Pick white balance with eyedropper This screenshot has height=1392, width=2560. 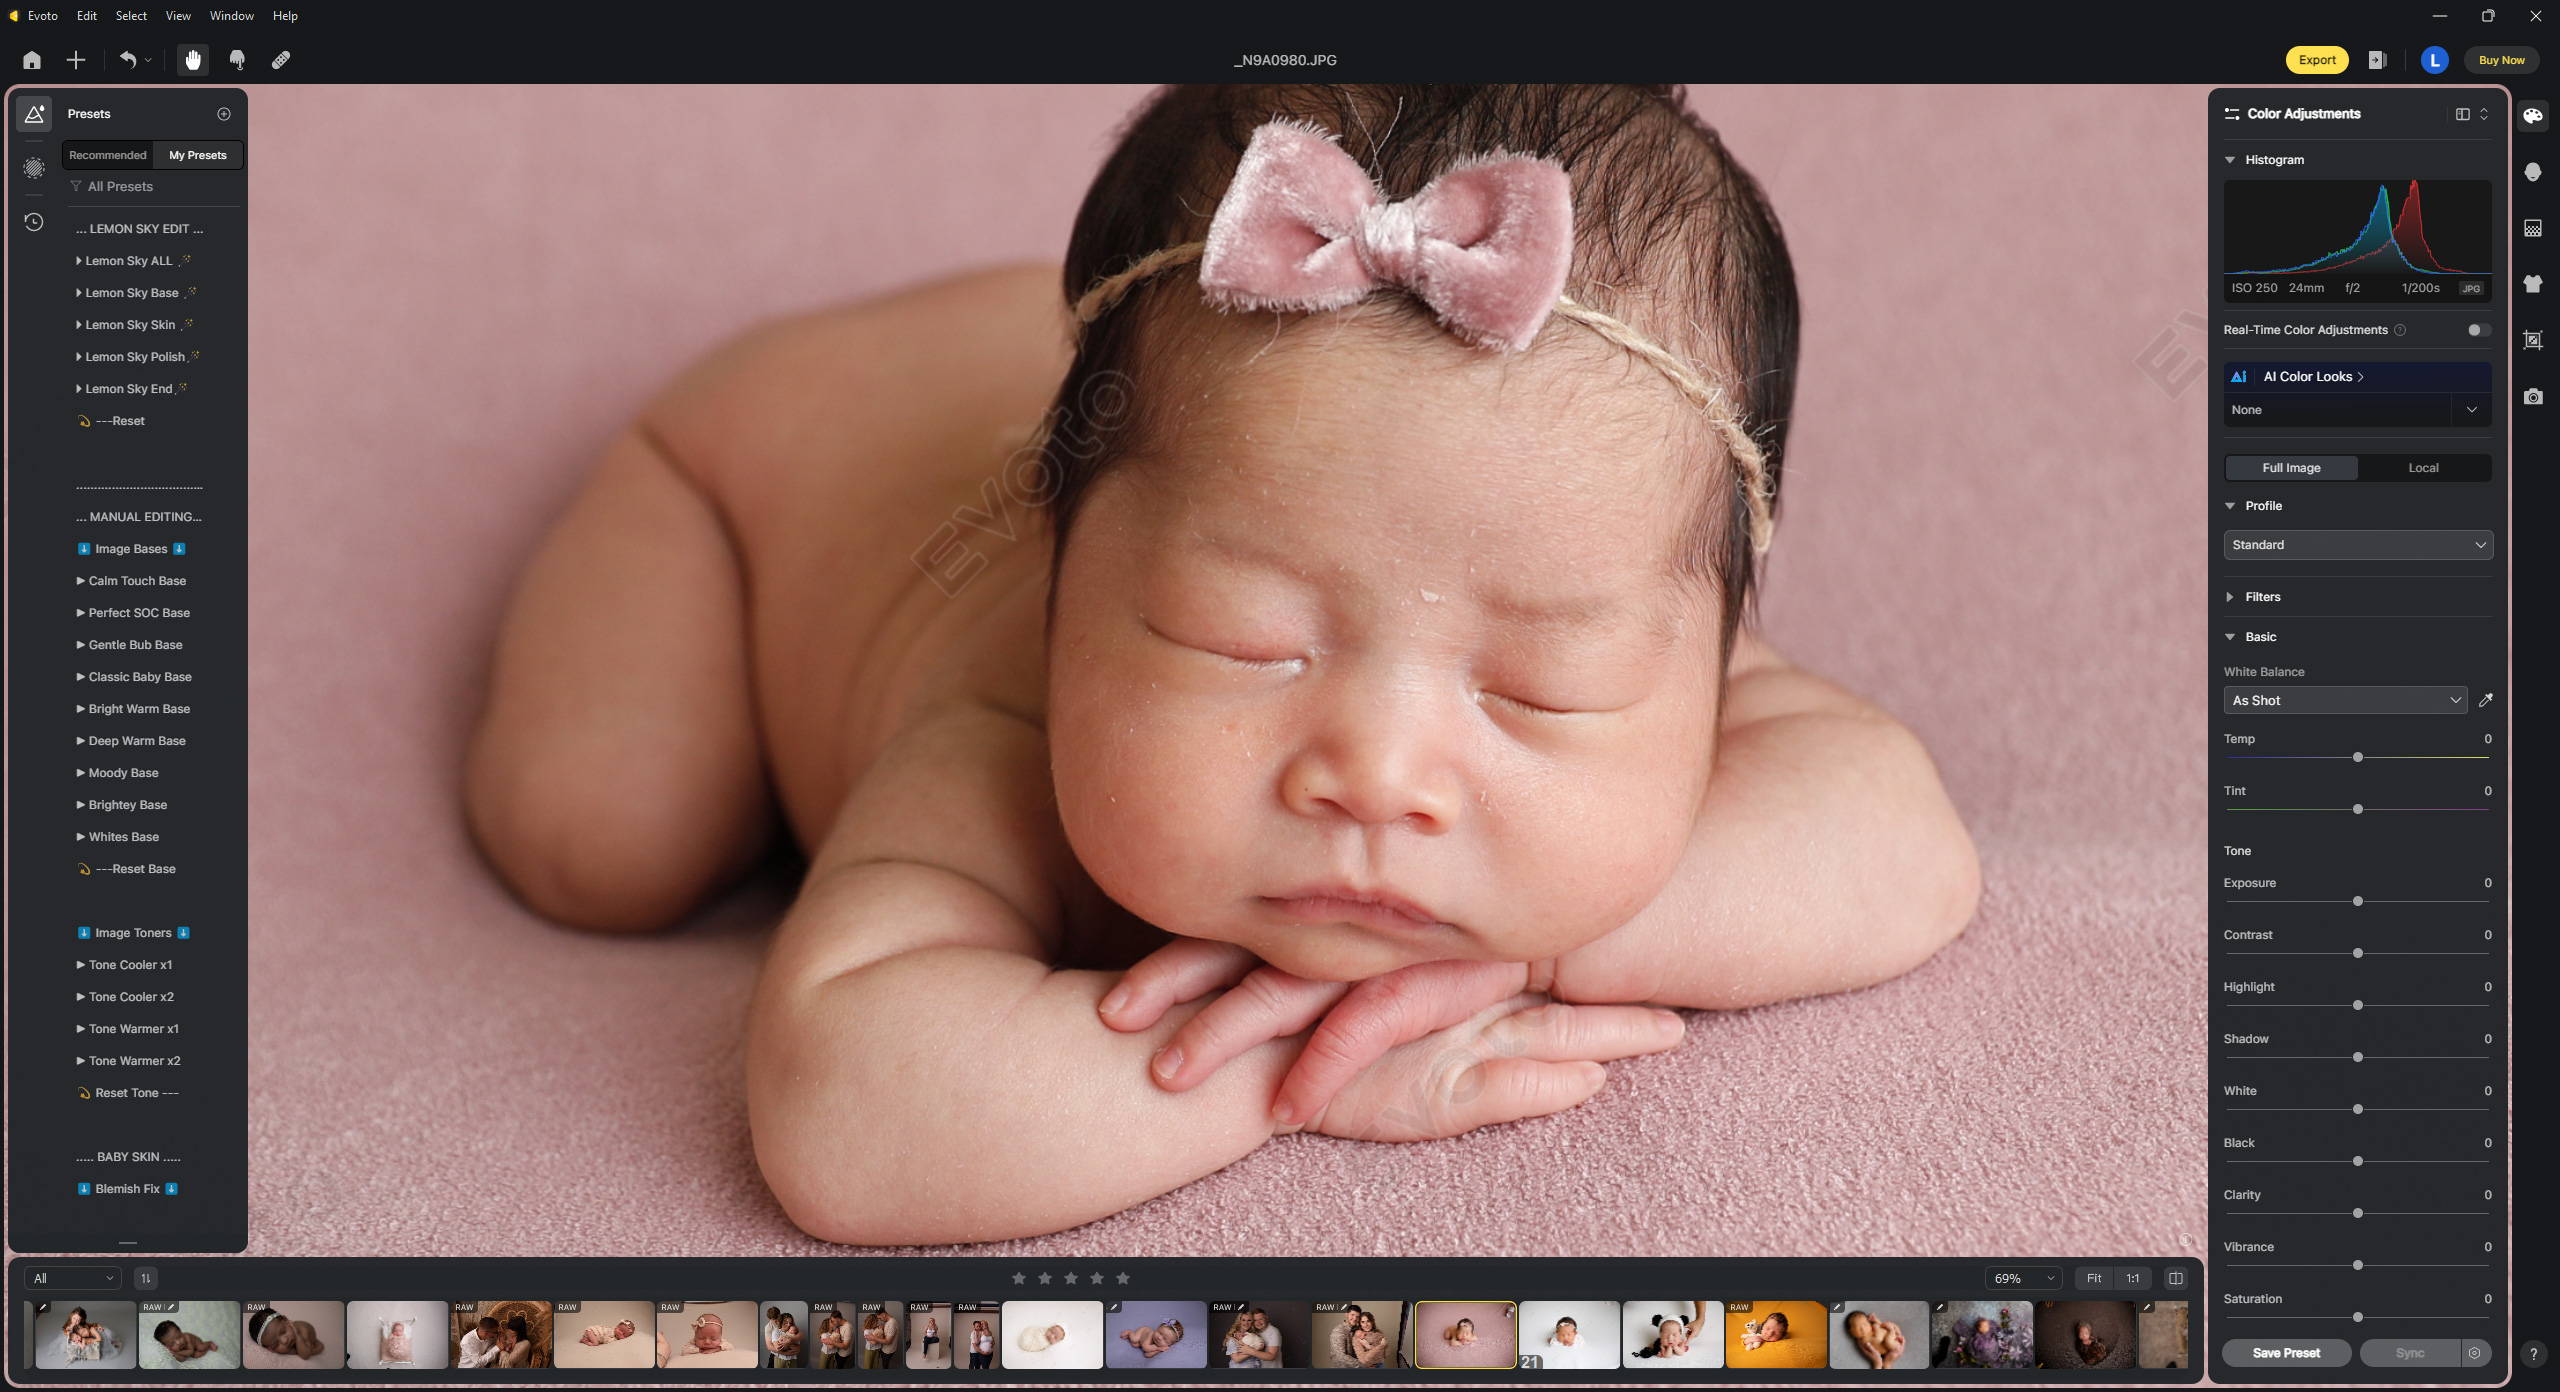click(x=2486, y=701)
